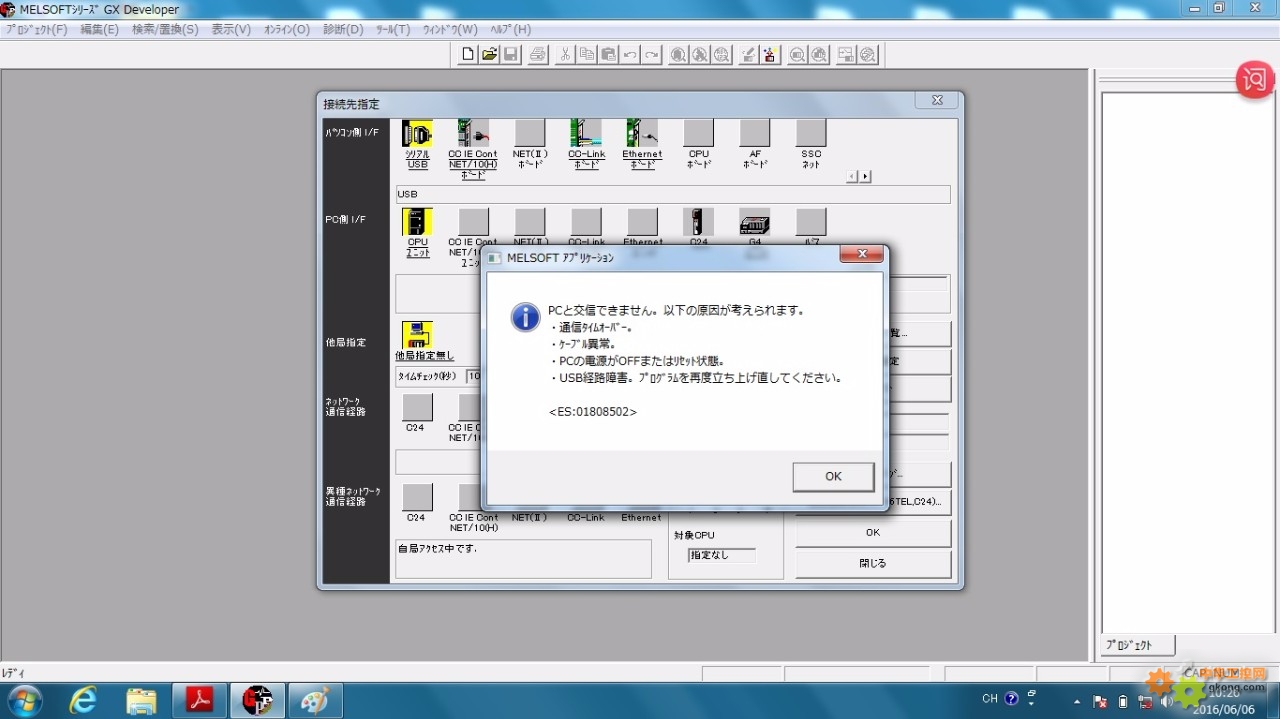
Task: Select the CC-Link board icon
Action: 586,134
